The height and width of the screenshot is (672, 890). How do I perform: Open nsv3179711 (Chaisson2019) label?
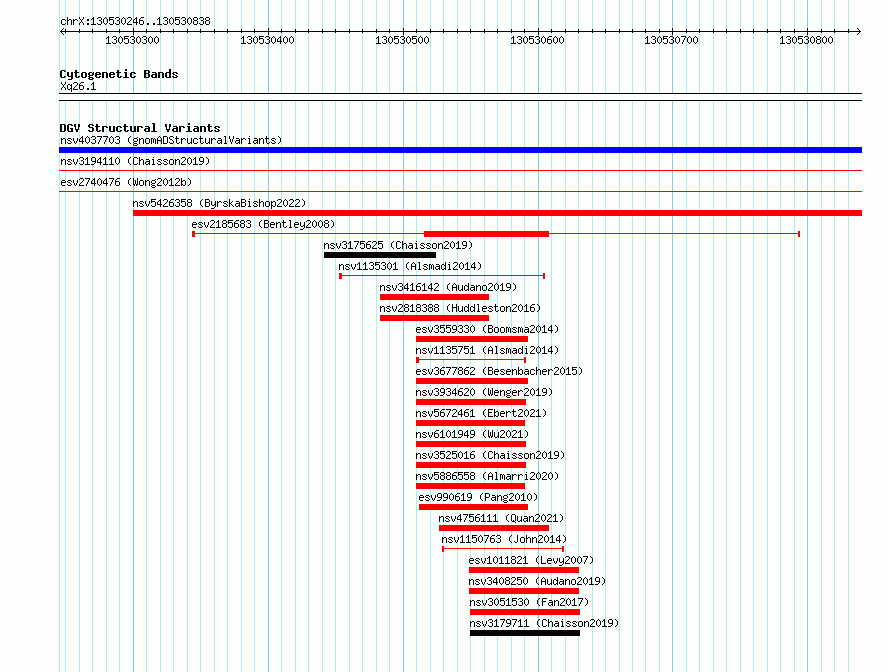coord(544,623)
